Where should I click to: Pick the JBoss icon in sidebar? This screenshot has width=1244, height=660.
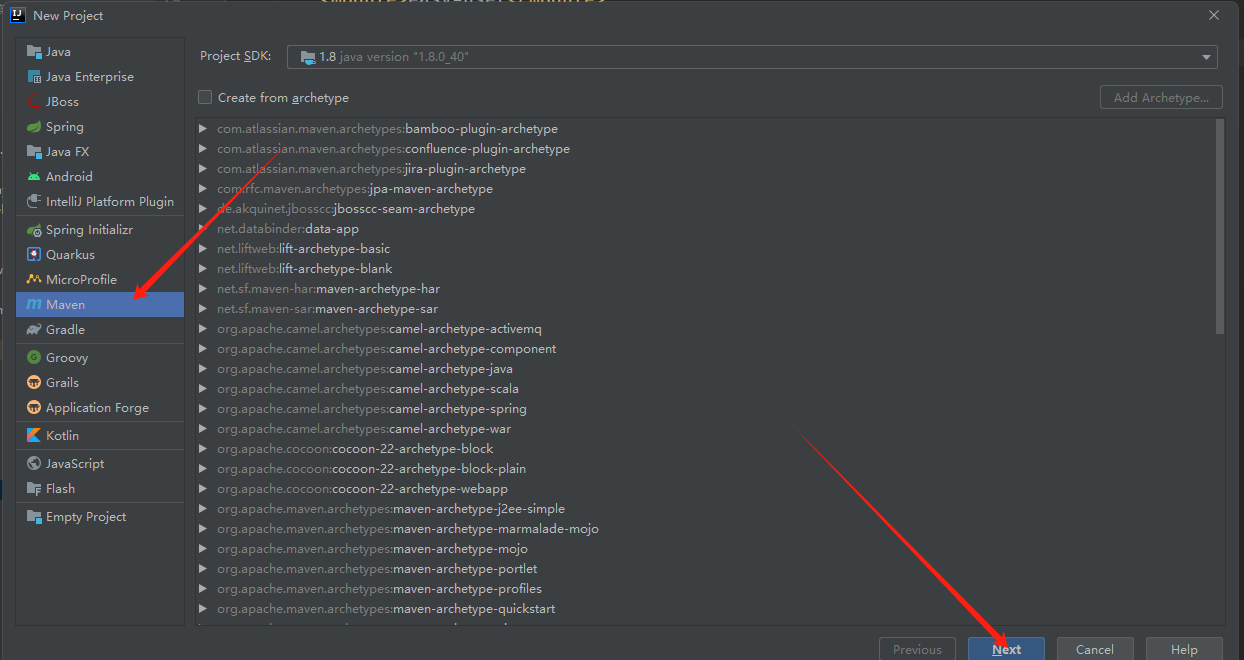(34, 102)
